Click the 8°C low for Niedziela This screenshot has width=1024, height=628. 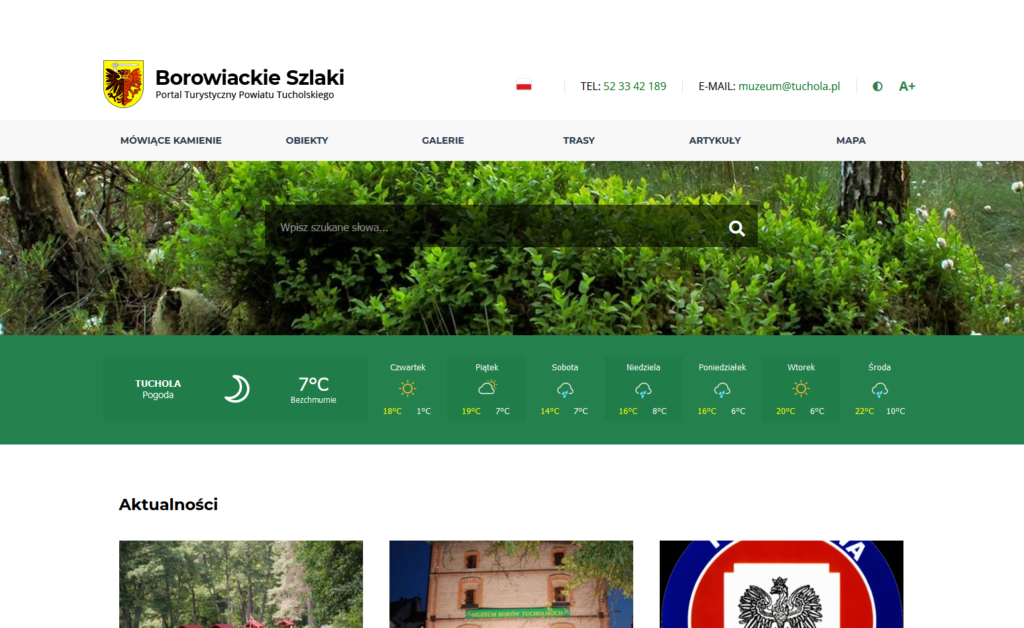click(660, 411)
